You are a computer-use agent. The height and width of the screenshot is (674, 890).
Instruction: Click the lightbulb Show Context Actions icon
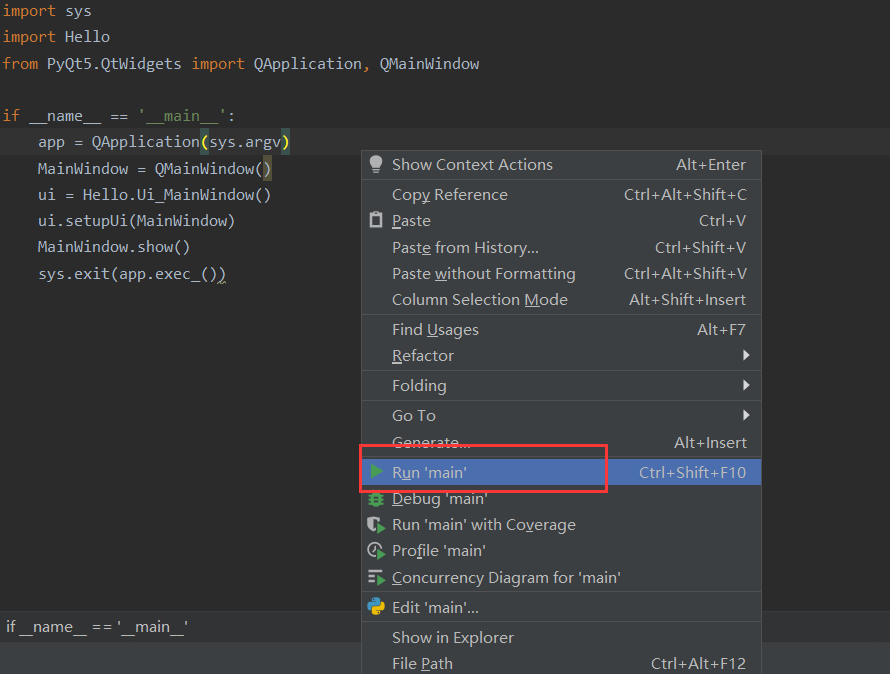[376, 164]
